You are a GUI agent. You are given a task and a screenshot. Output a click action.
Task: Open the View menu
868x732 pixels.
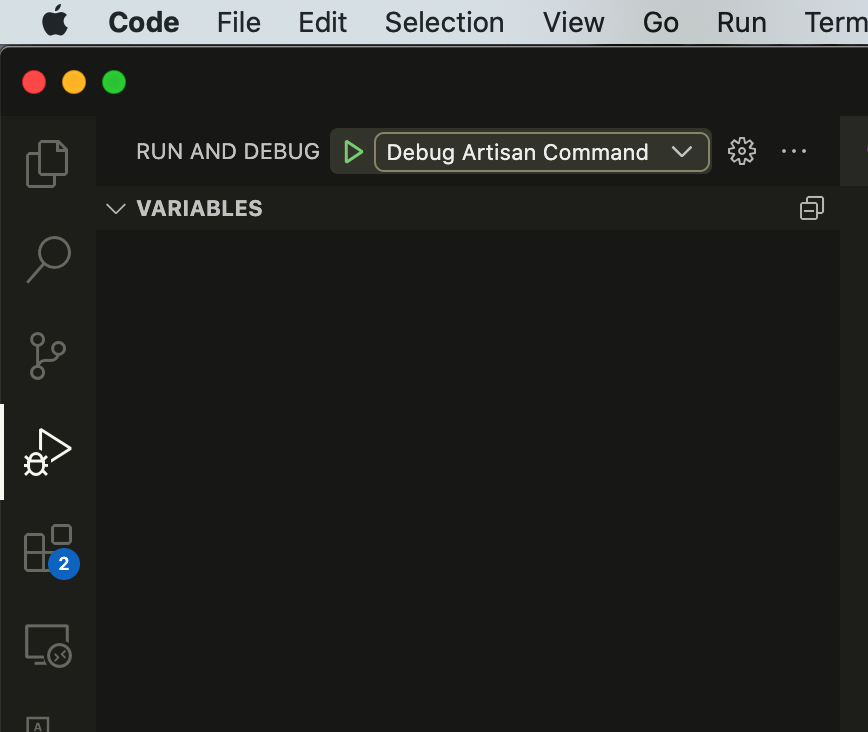[x=573, y=22]
